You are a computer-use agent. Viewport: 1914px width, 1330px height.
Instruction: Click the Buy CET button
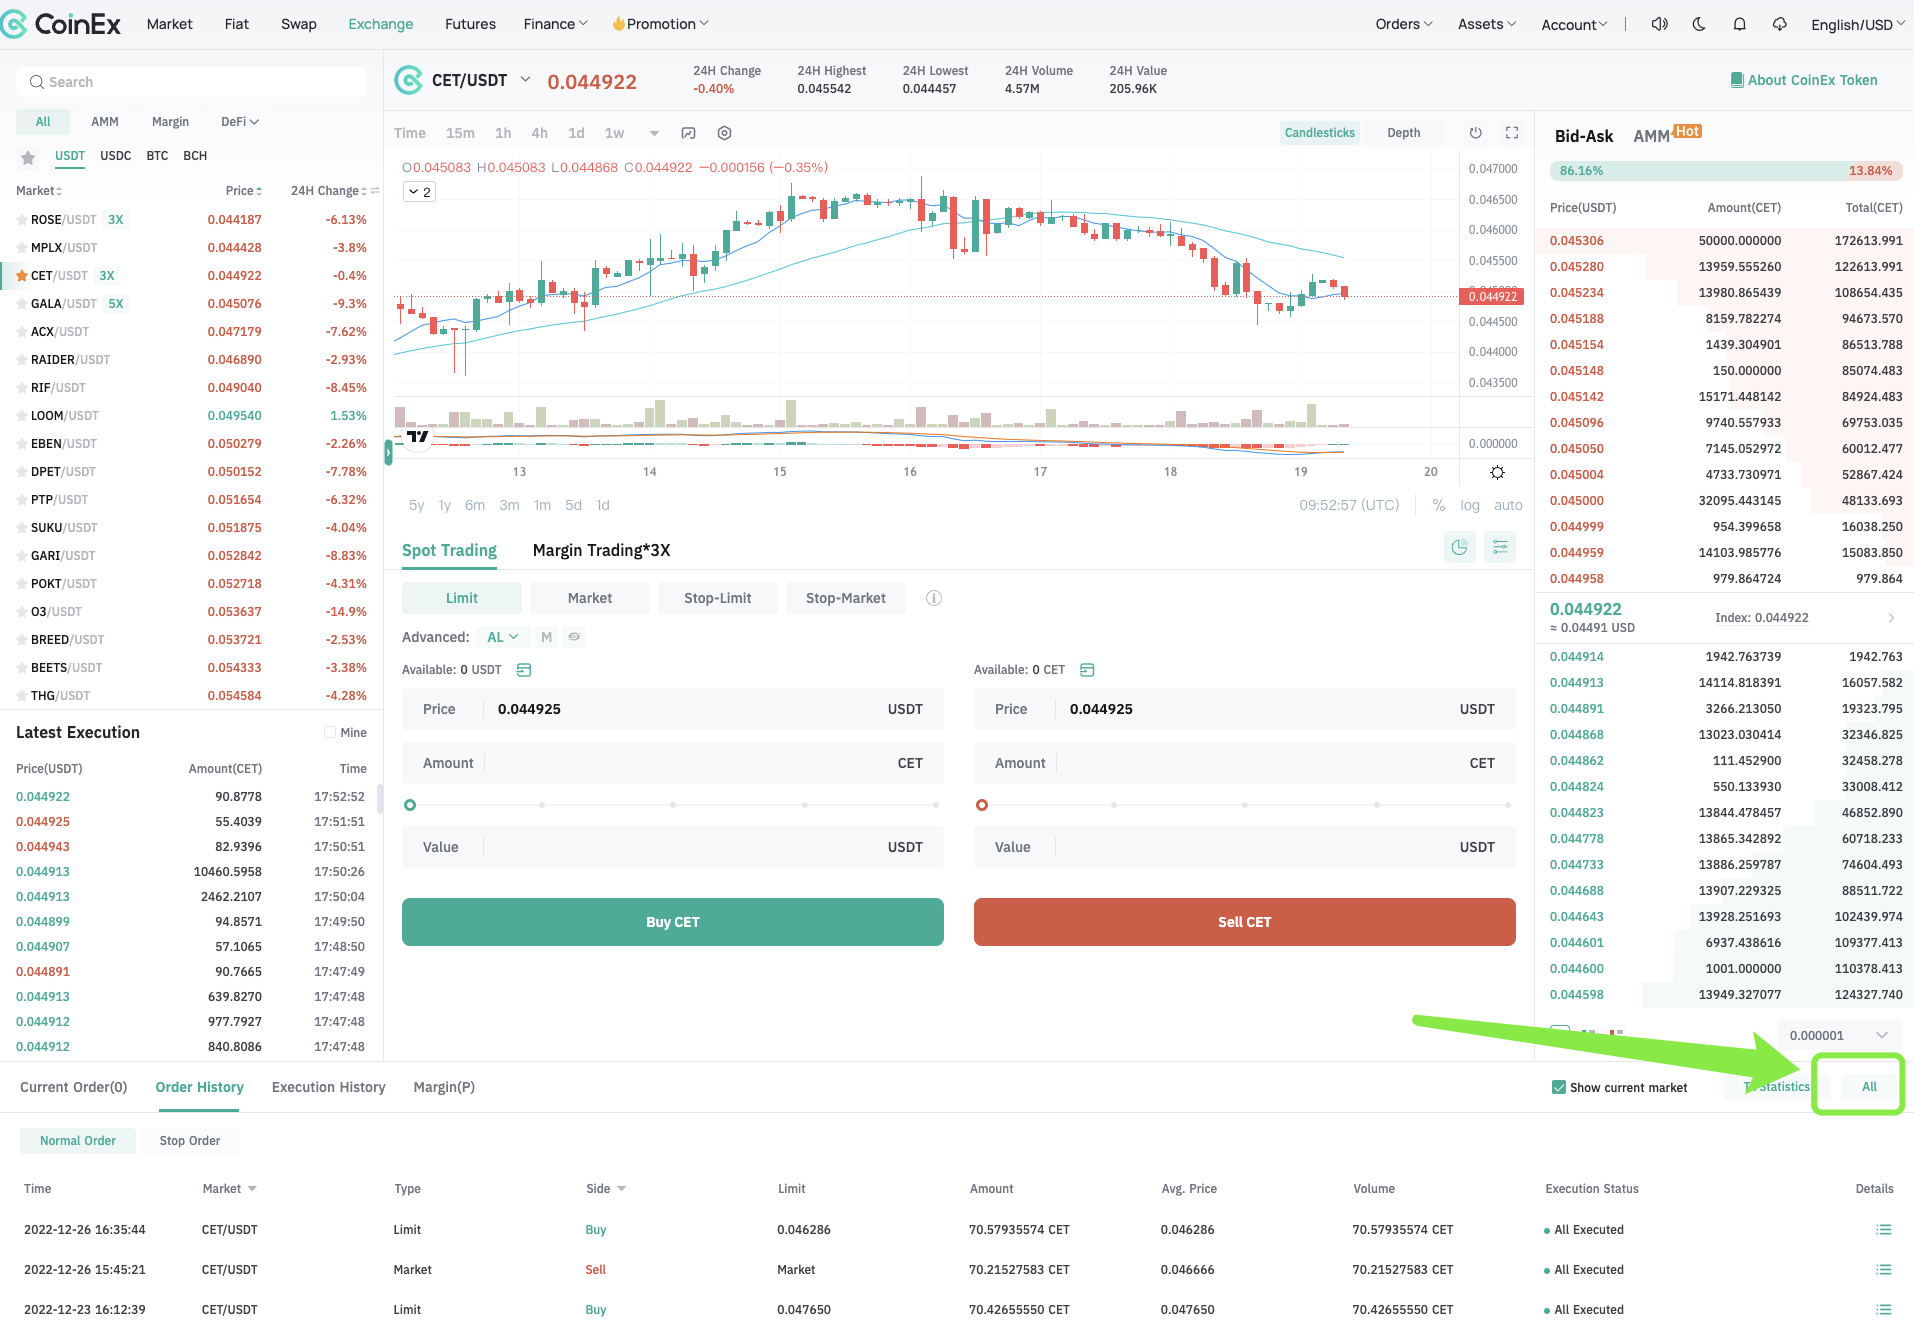673,922
